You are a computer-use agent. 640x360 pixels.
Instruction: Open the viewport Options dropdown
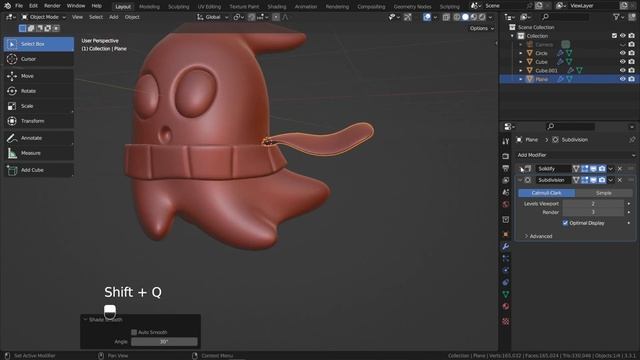482,29
